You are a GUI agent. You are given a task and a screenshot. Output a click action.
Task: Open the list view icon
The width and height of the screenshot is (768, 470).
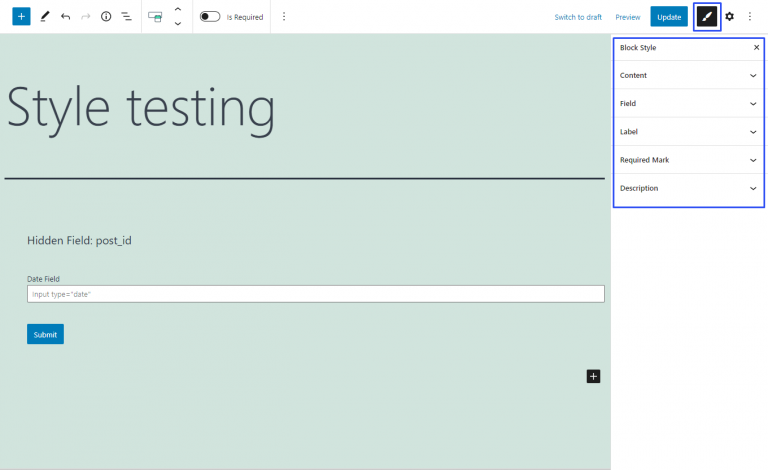pos(126,17)
